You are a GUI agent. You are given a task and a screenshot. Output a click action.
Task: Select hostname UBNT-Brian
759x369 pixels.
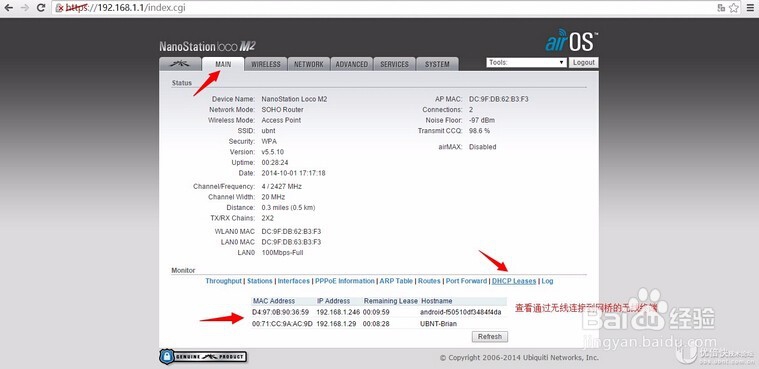[x=439, y=323]
